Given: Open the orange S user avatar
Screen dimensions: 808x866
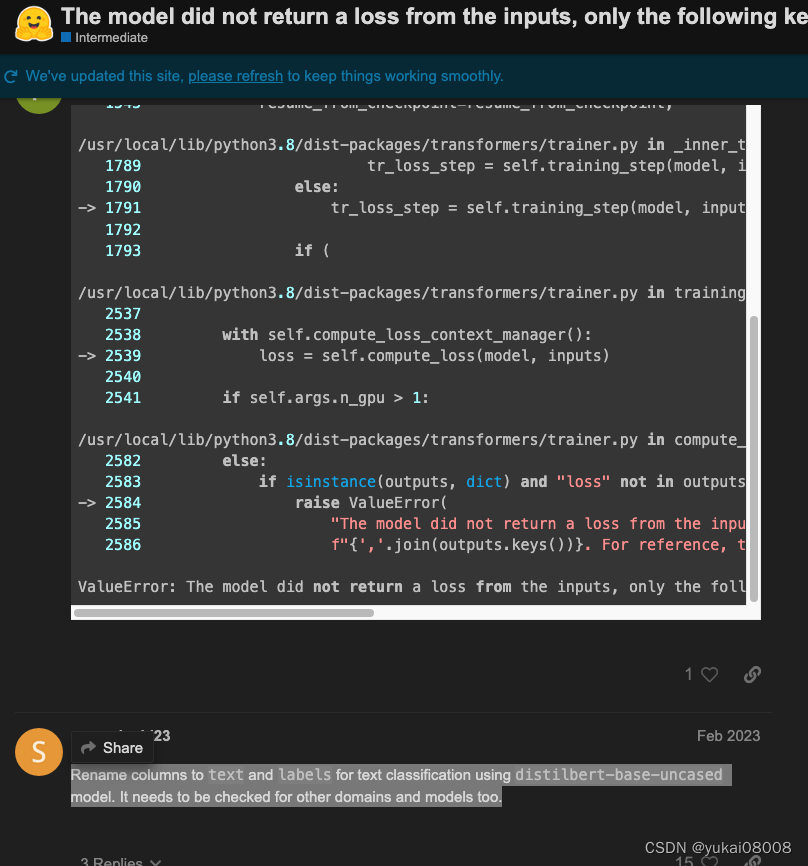Looking at the screenshot, I should (39, 752).
